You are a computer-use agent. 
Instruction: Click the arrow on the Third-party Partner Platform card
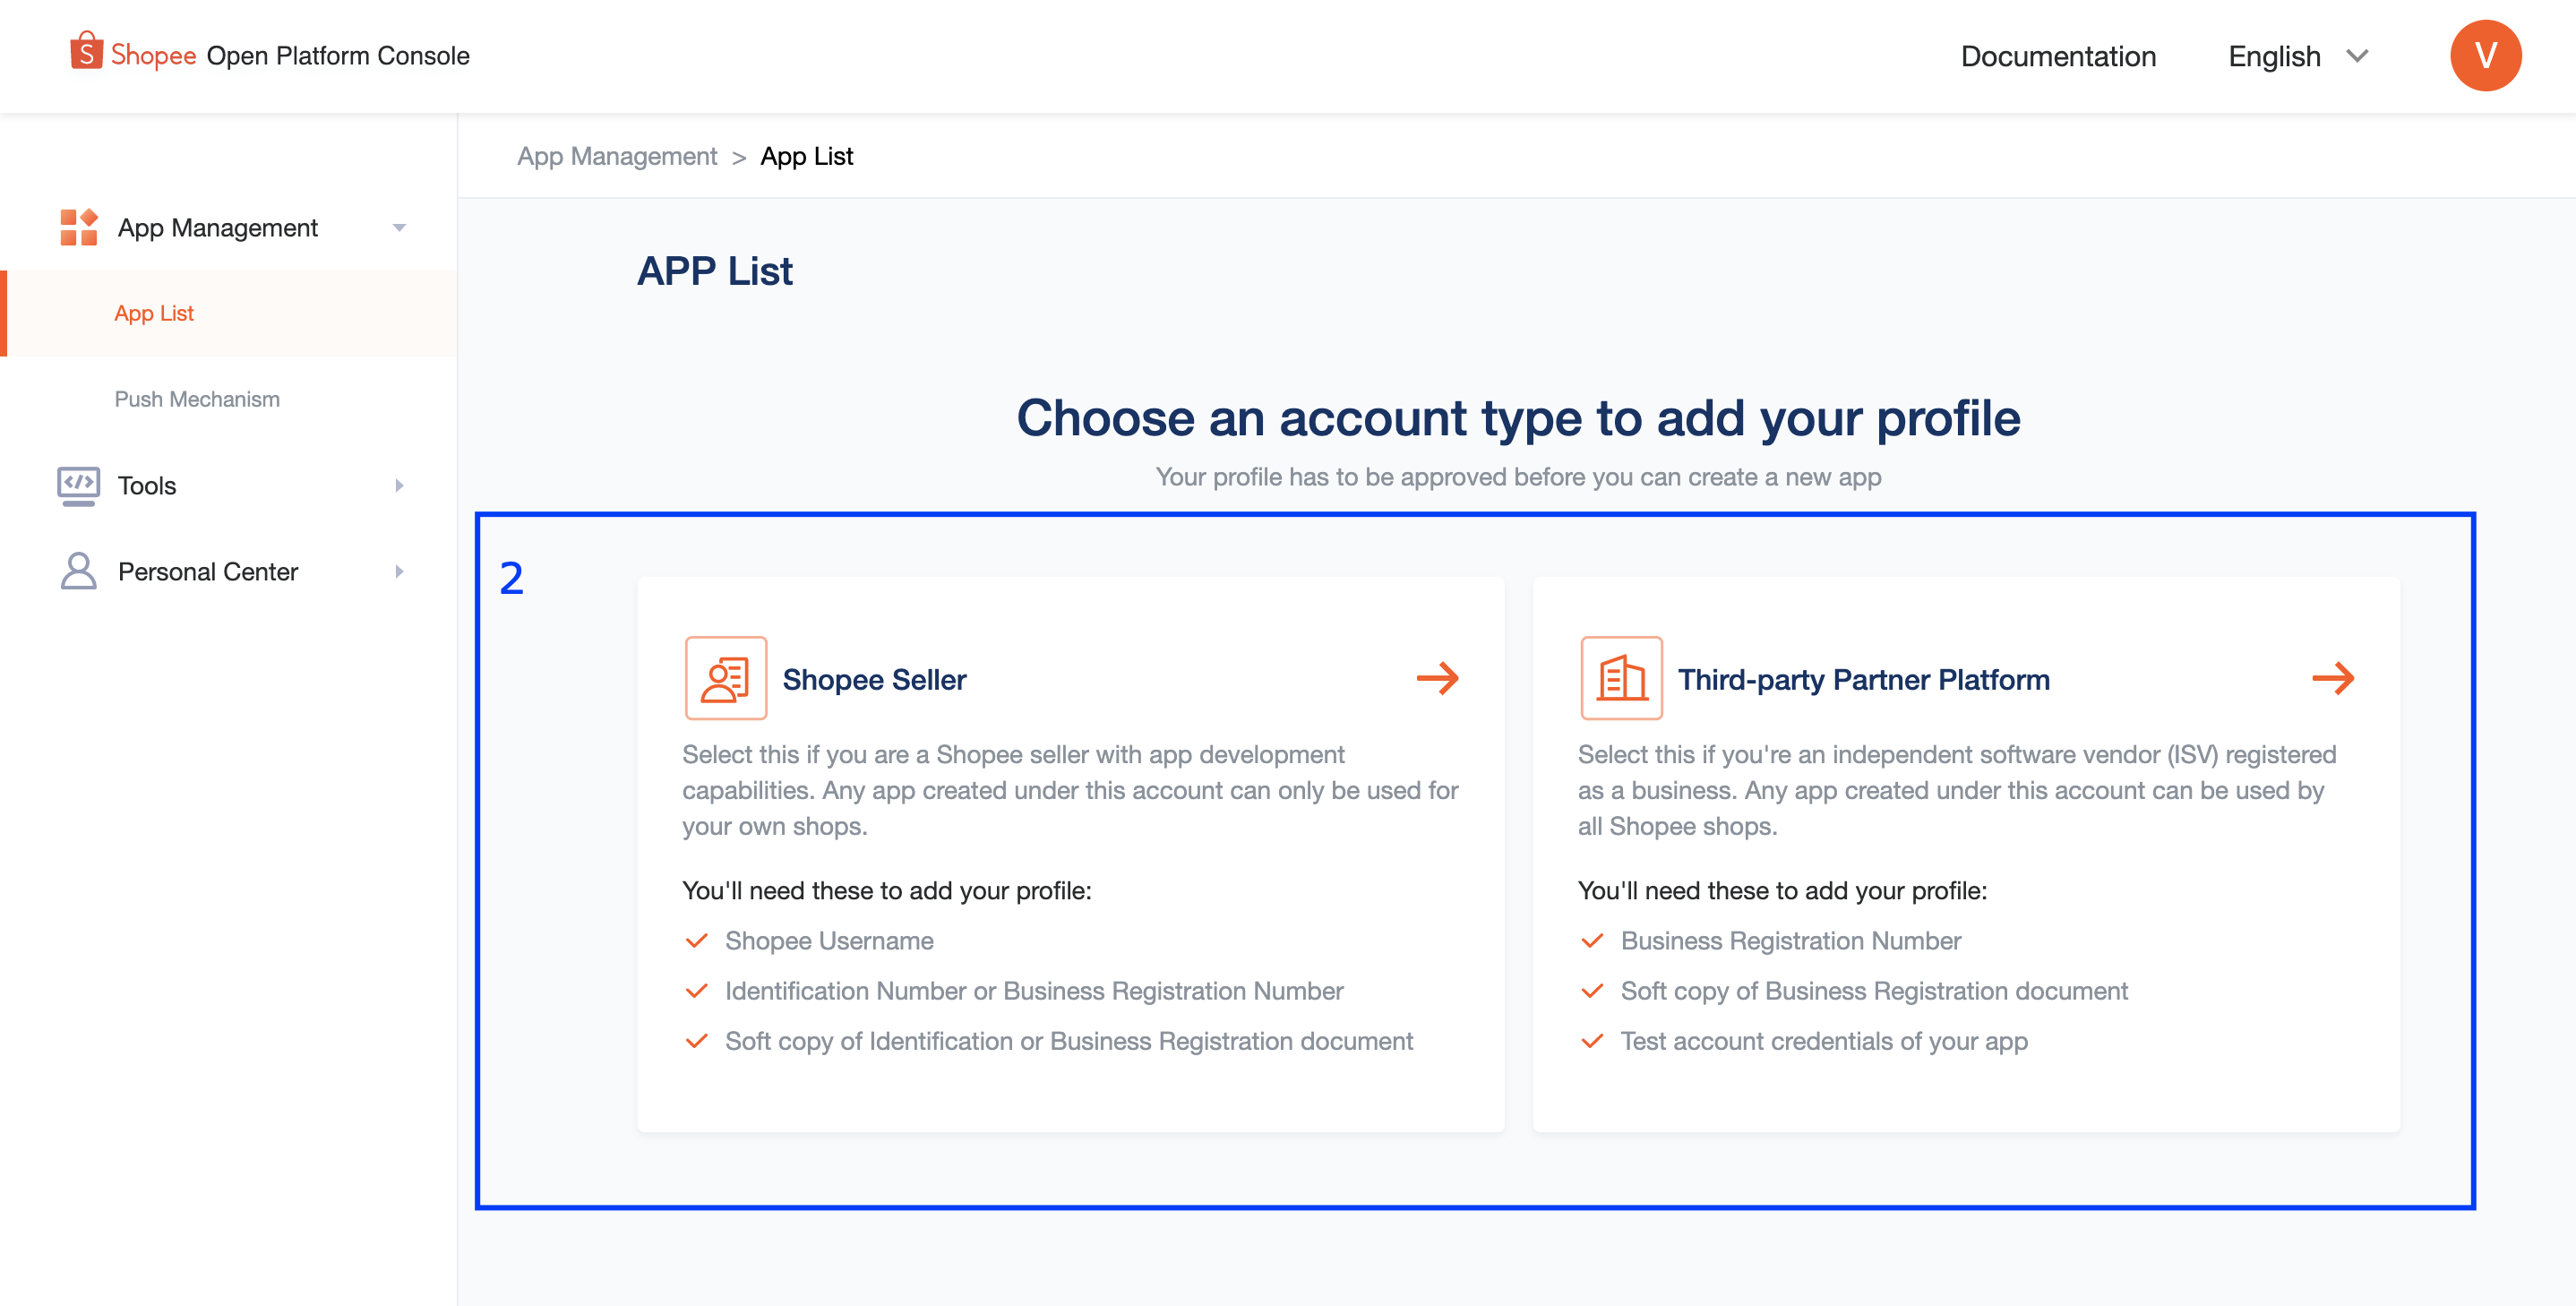click(2335, 678)
